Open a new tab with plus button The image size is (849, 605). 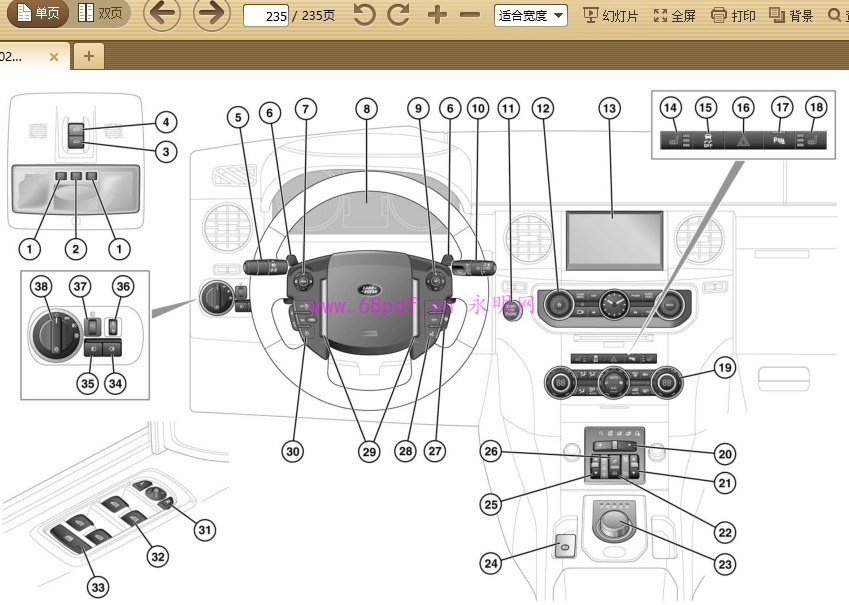88,56
